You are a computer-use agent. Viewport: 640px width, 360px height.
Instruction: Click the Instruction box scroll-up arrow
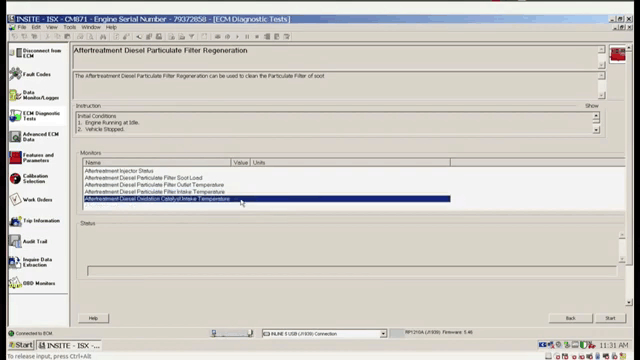point(596,116)
